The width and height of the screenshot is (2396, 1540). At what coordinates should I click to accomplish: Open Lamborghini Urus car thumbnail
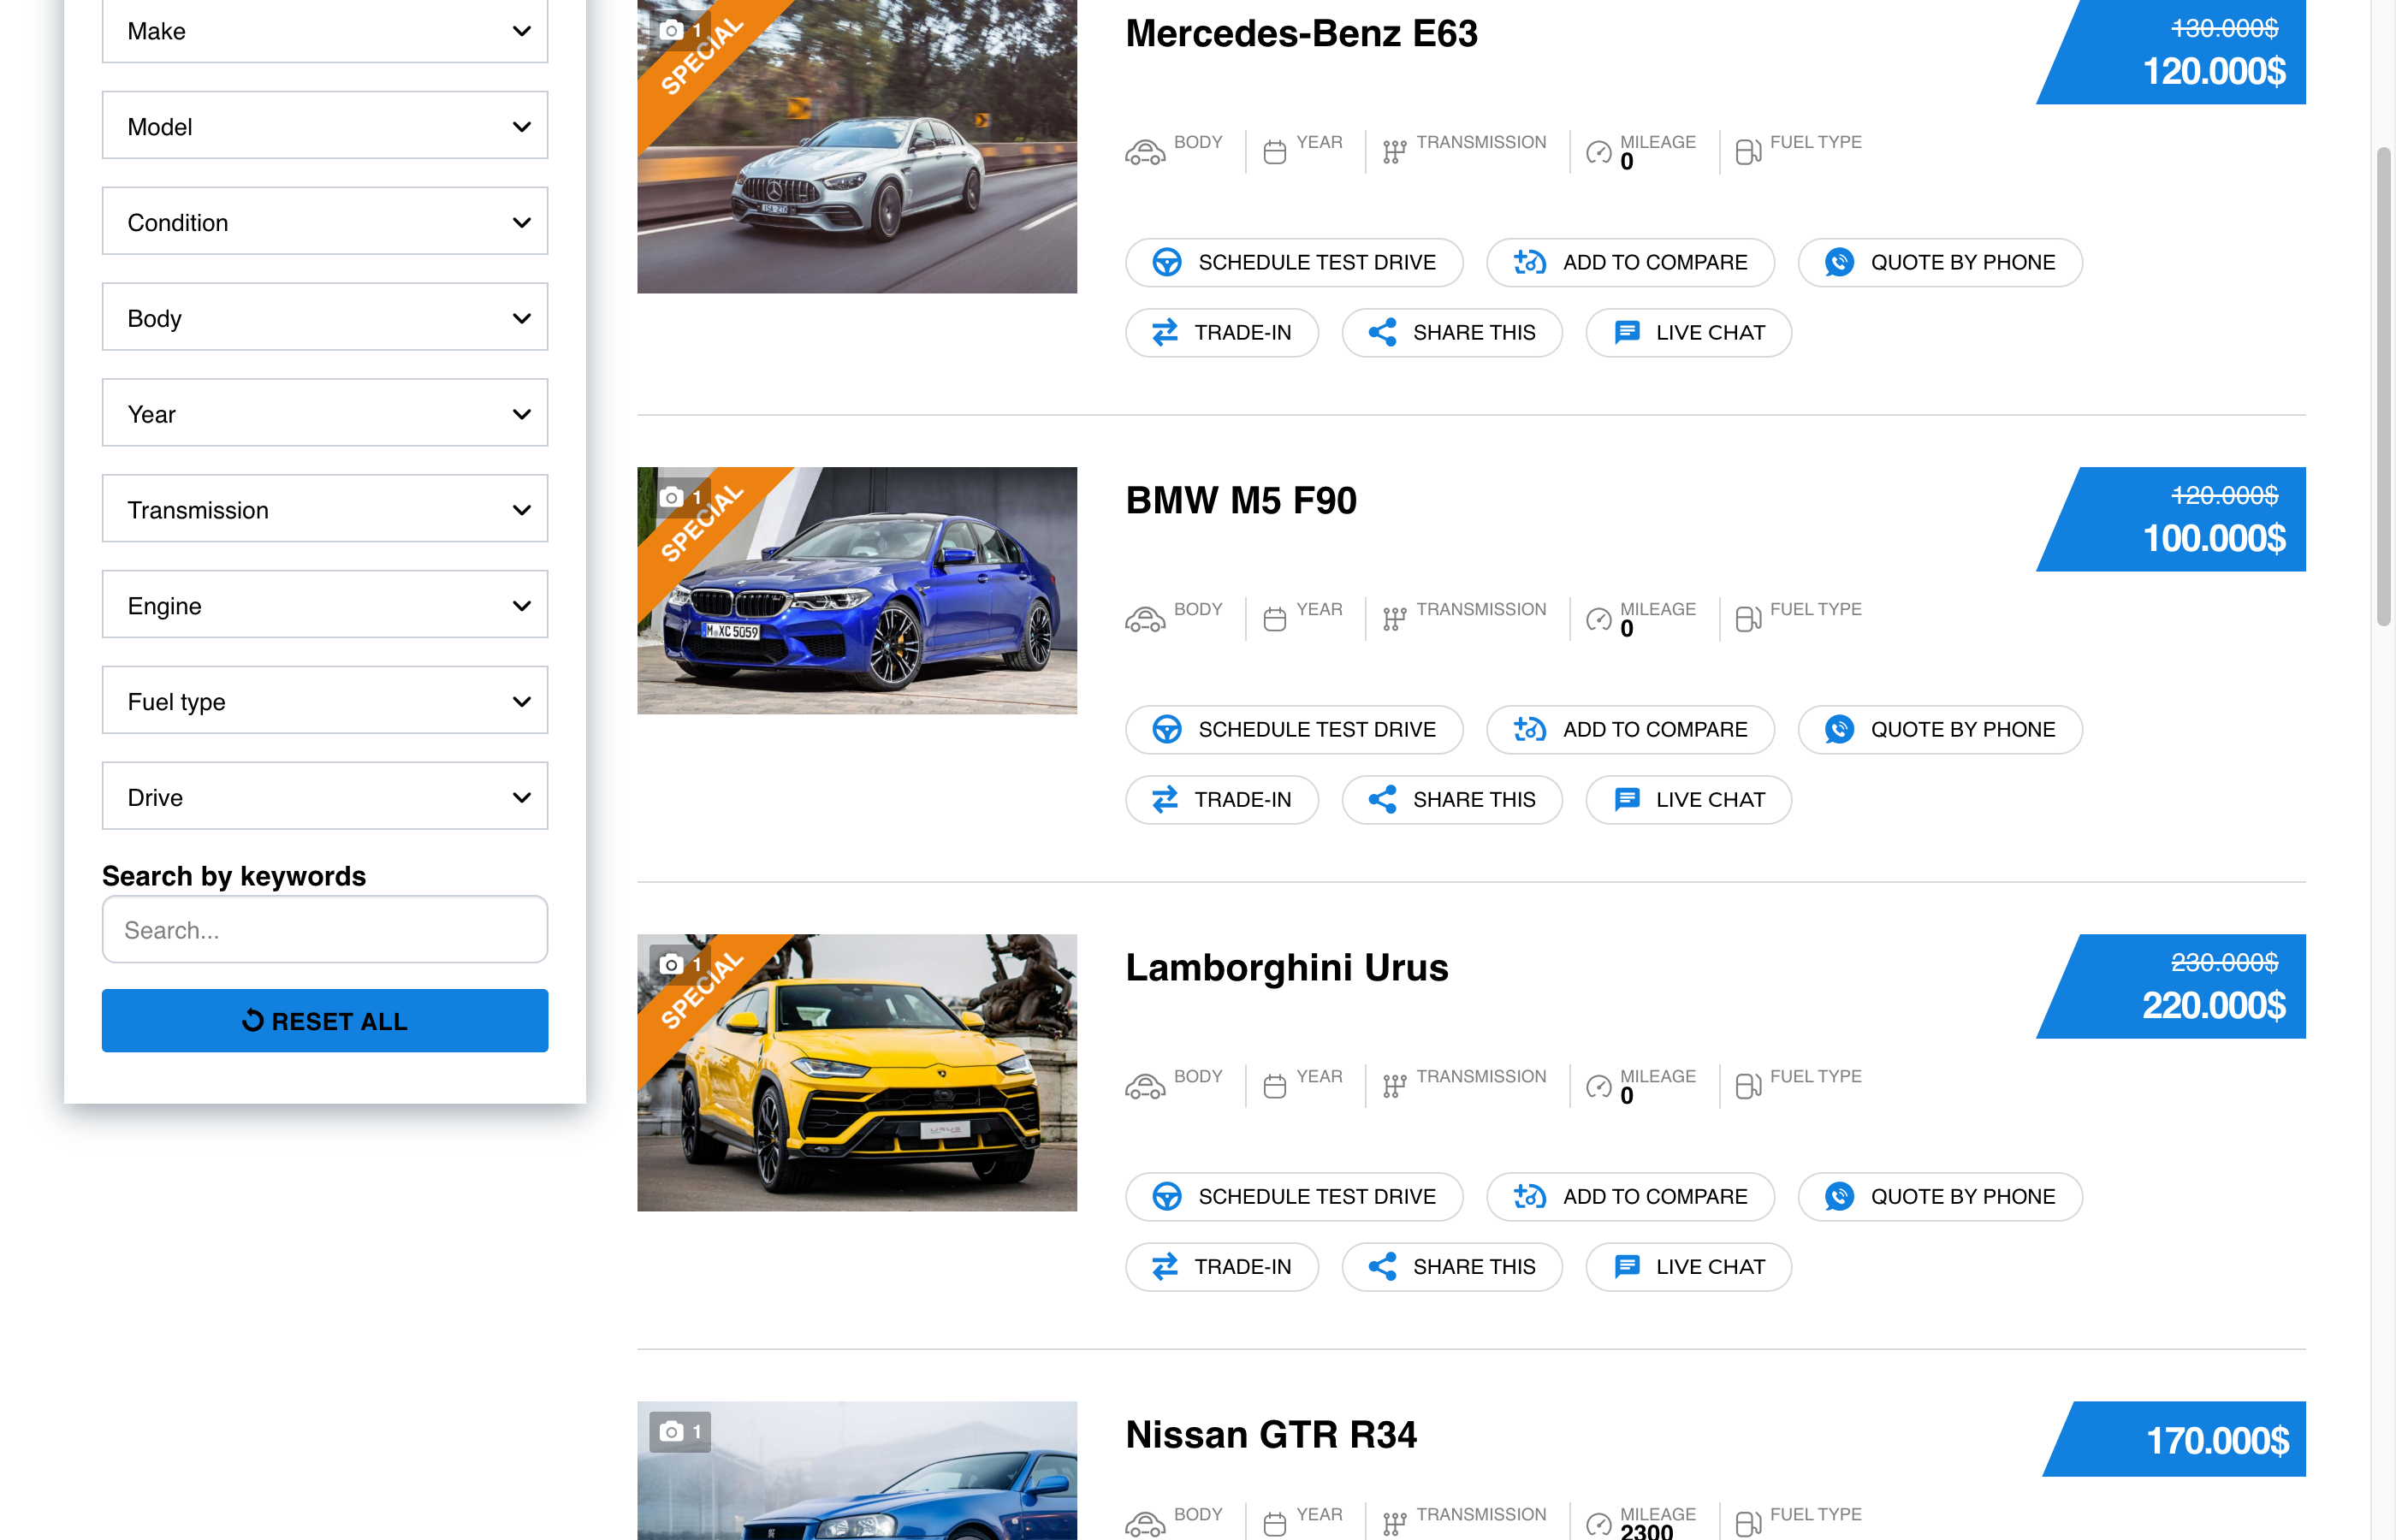857,1072
